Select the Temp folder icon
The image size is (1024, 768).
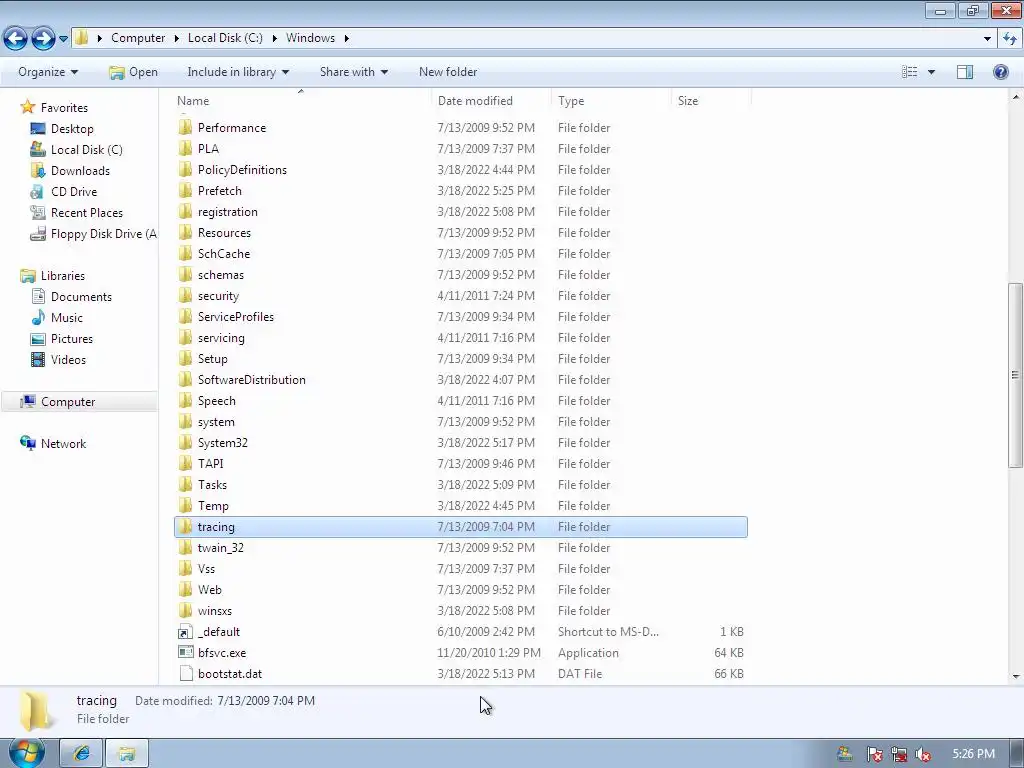coord(185,505)
